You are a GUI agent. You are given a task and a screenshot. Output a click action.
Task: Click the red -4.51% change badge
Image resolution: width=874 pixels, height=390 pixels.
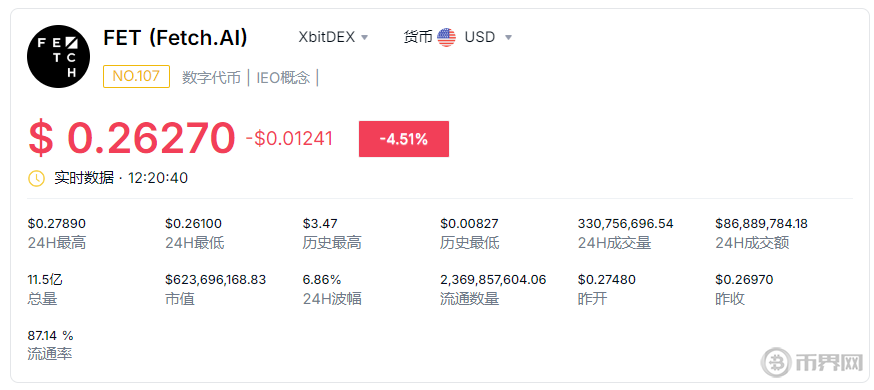coord(404,139)
